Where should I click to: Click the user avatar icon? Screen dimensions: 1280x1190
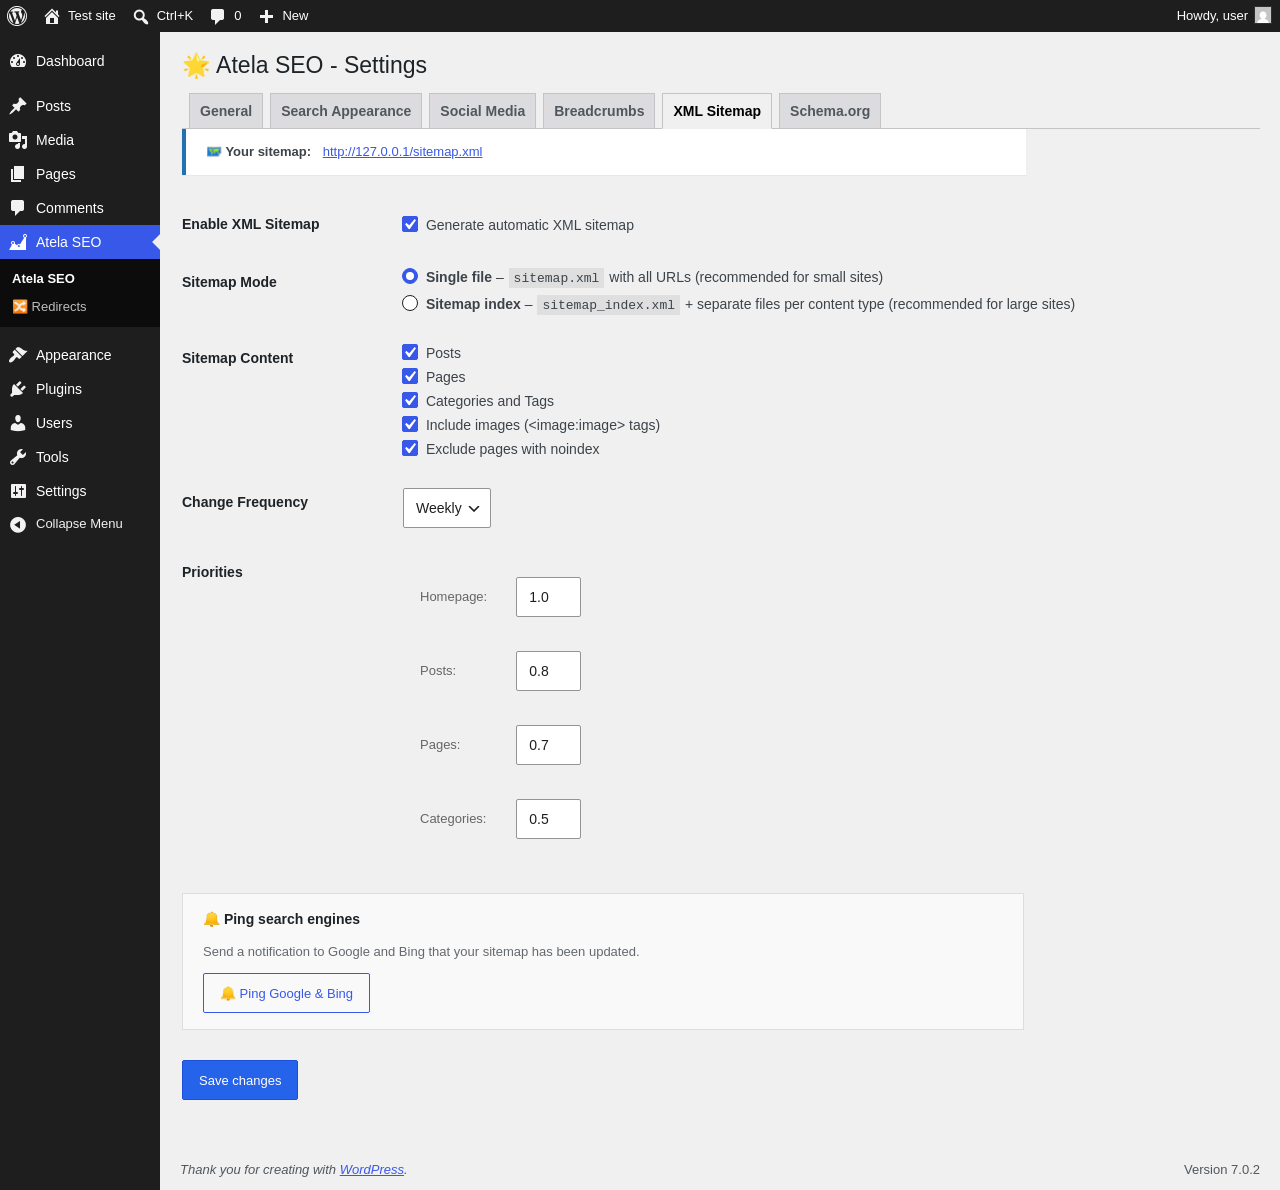point(1263,16)
